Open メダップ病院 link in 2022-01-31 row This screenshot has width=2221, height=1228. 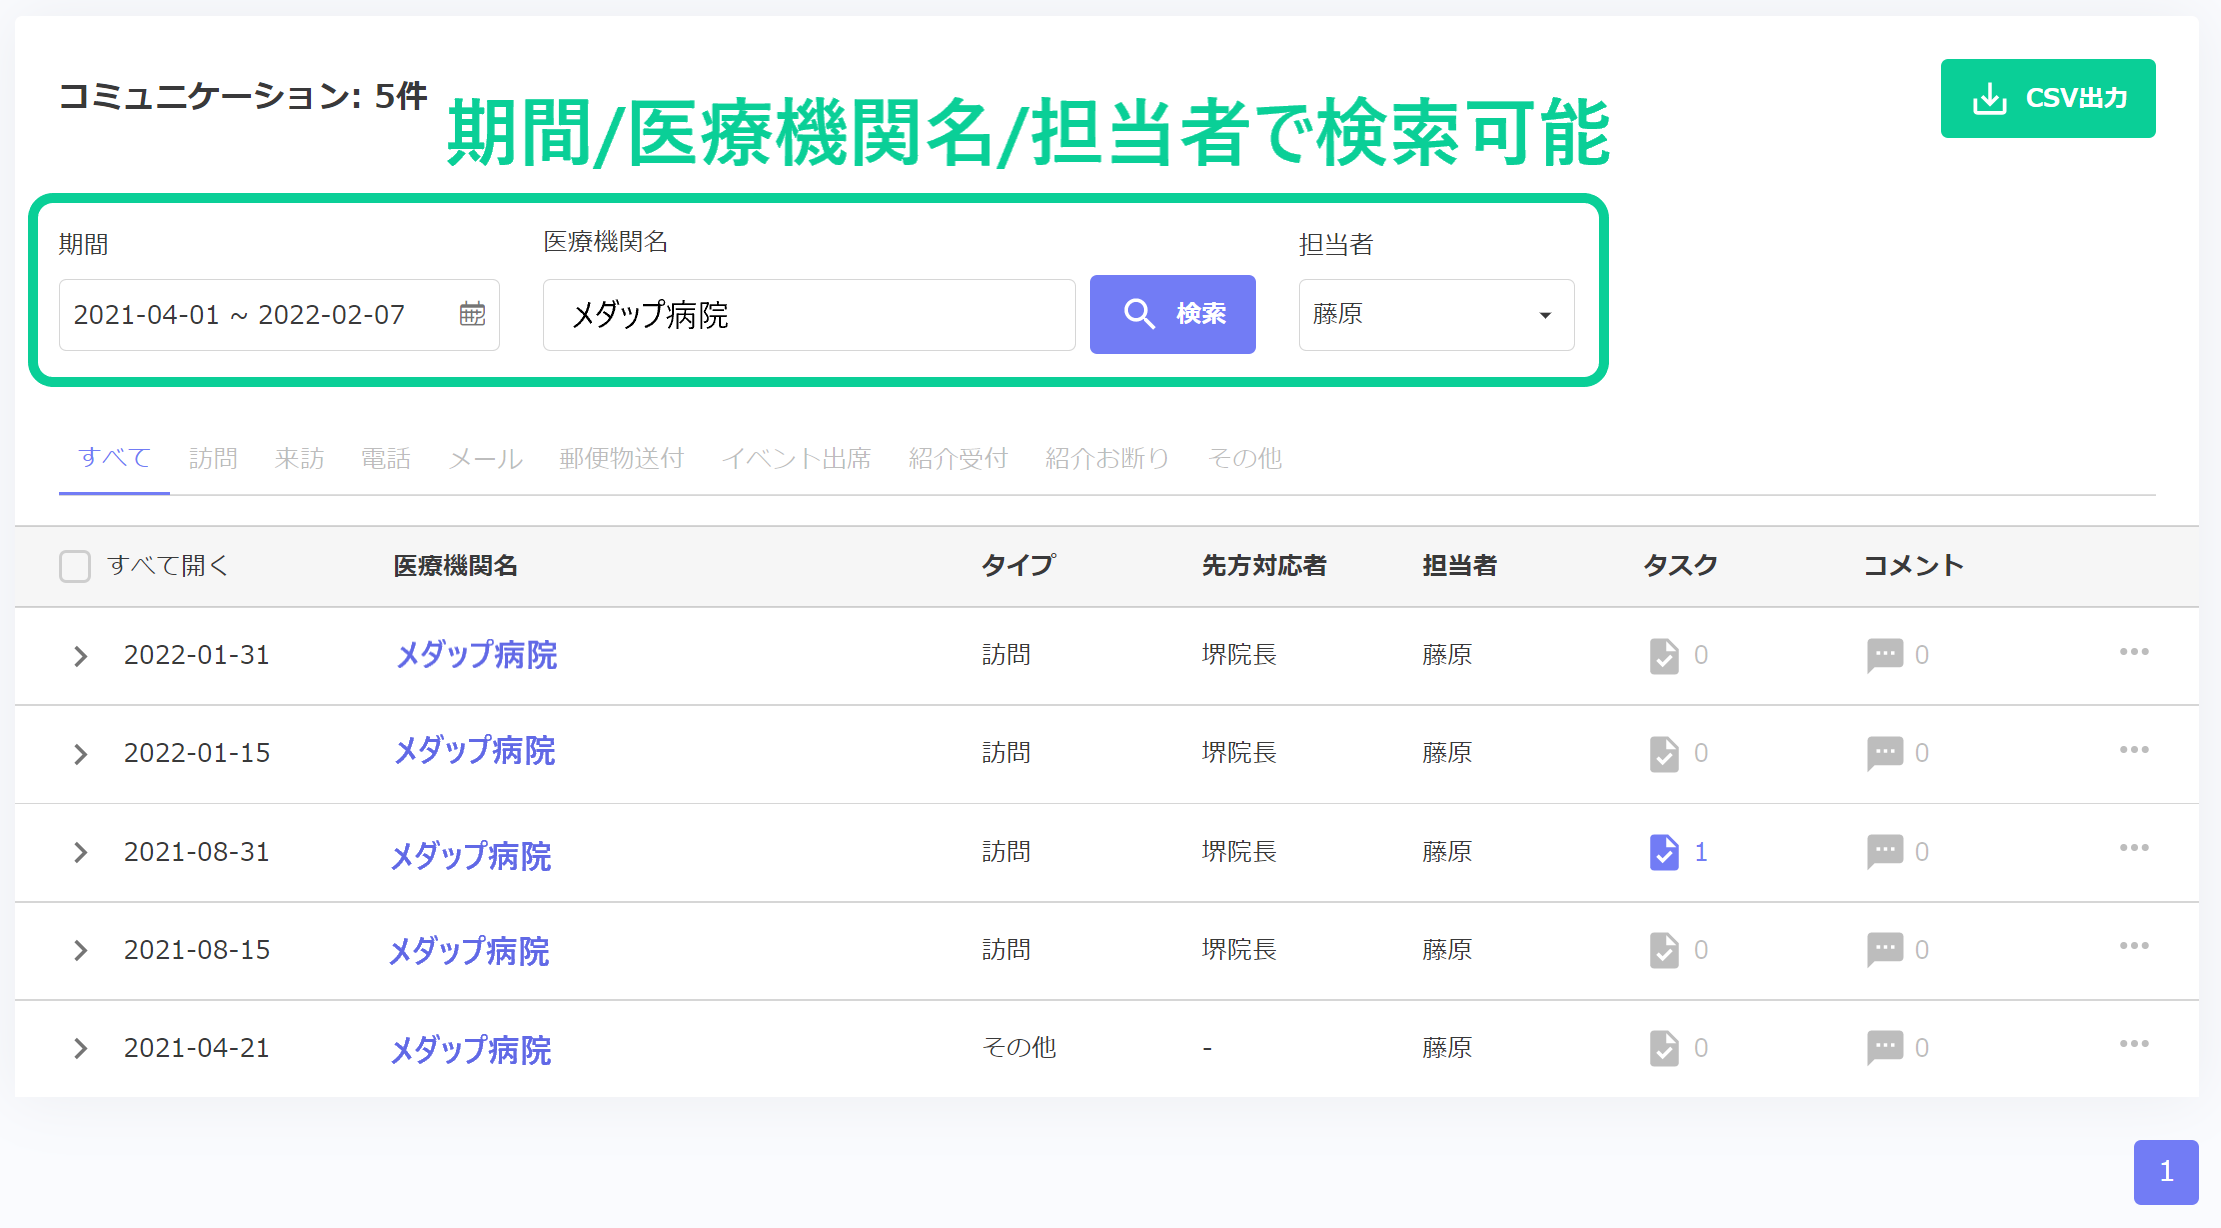[x=477, y=655]
